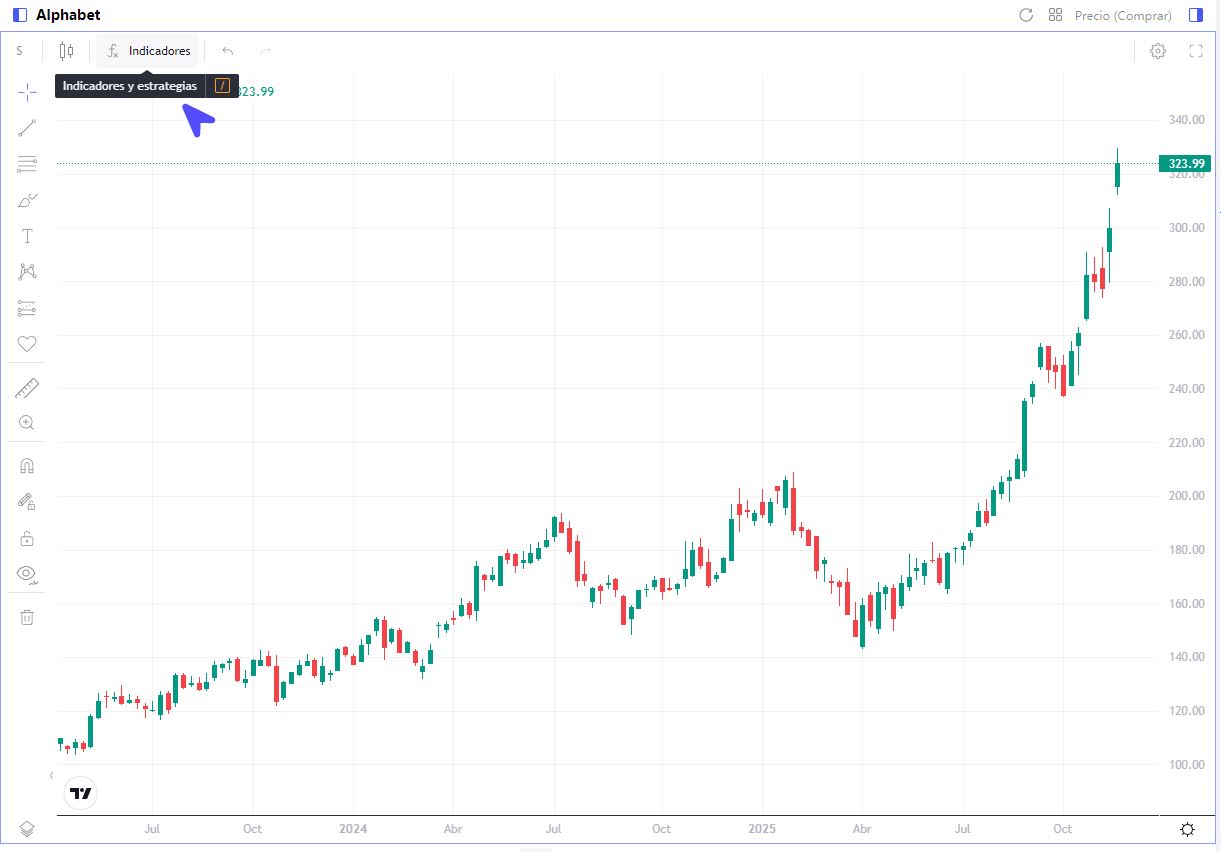Select the crosshair cursor tool
The image size is (1221, 852).
coord(27,92)
